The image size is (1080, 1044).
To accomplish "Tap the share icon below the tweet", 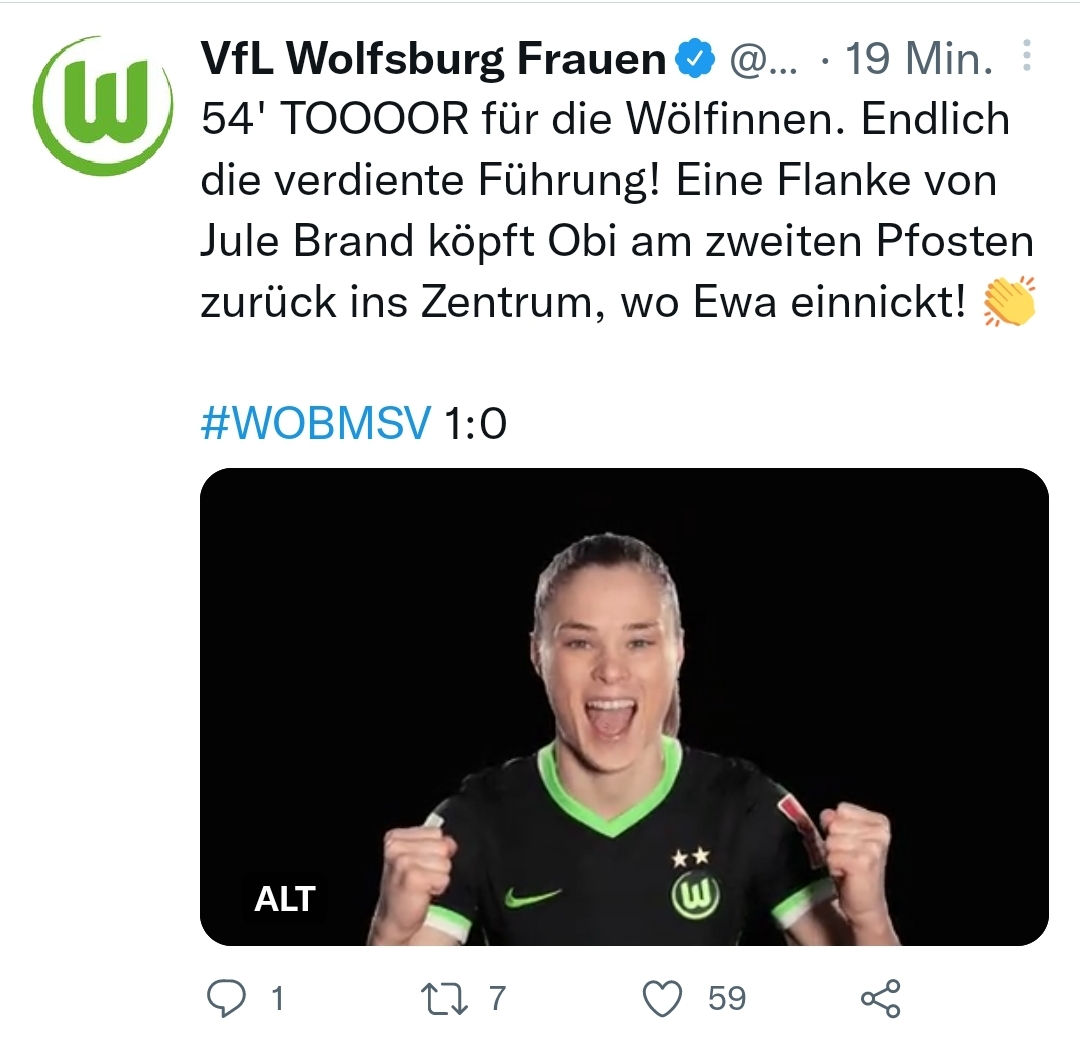I will click(880, 999).
